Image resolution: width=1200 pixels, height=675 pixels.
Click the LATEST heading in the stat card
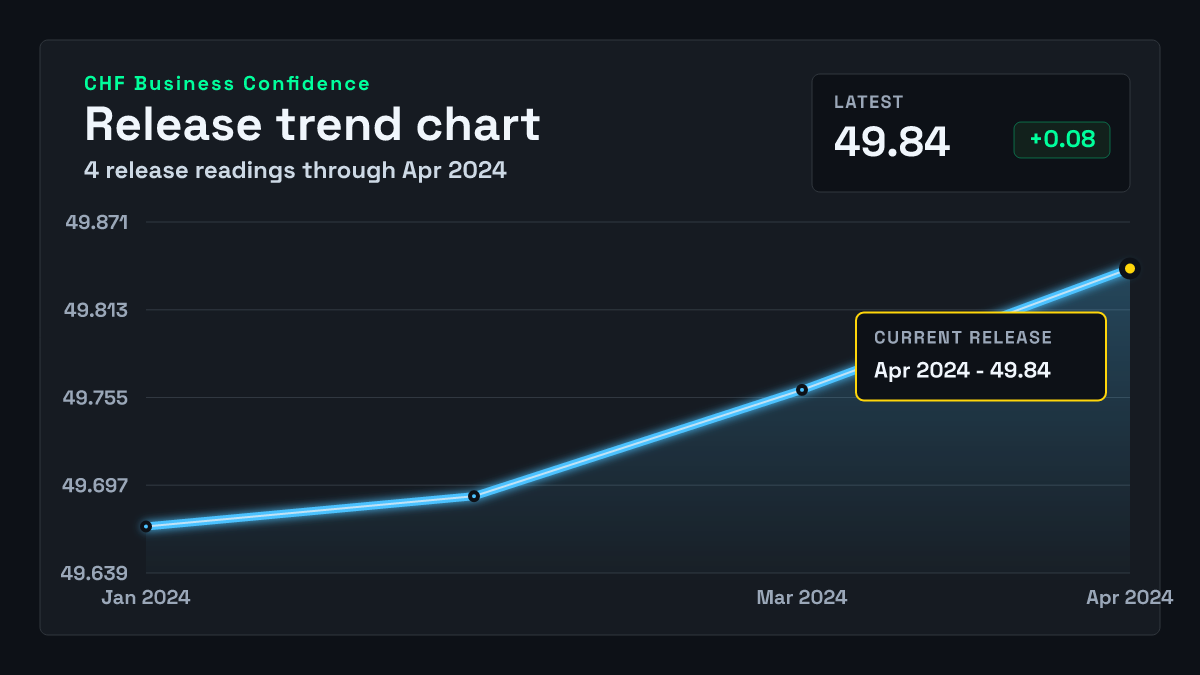tap(869, 102)
